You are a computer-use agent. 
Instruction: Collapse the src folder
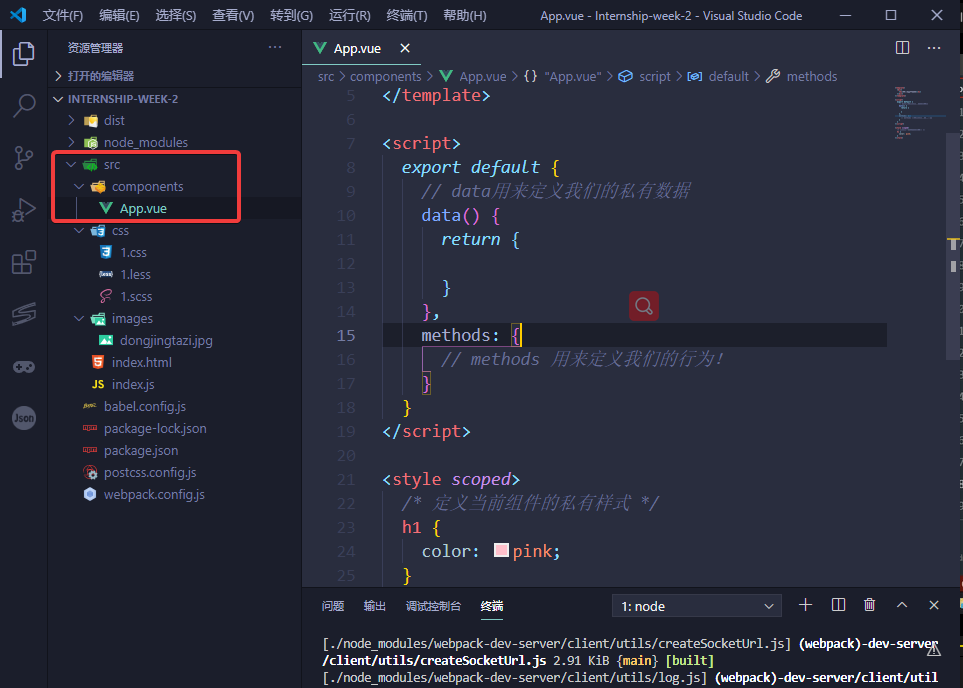pos(175,165)
